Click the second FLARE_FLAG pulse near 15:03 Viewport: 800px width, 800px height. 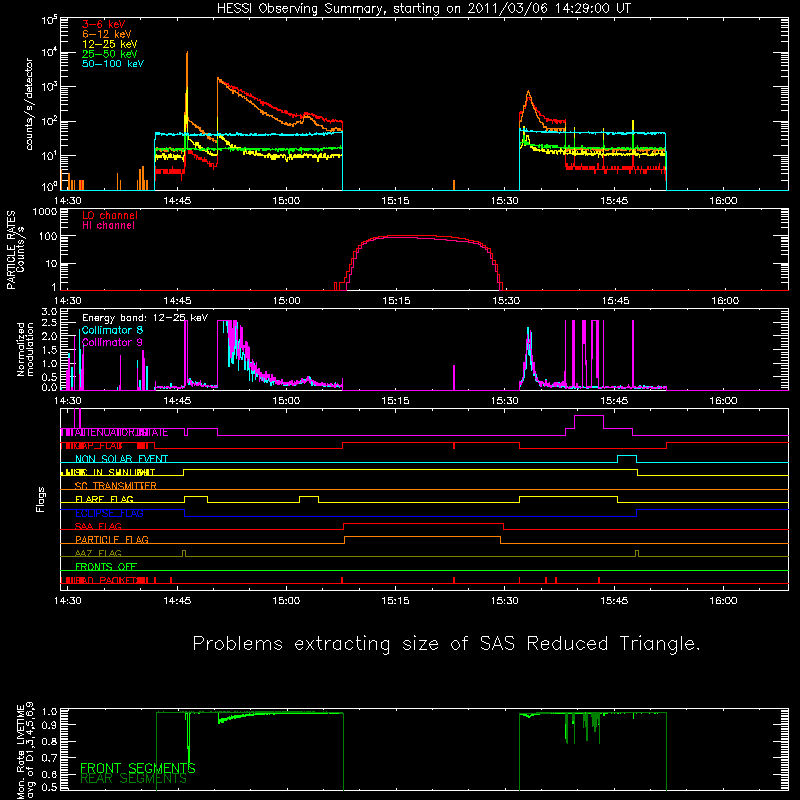coord(309,496)
